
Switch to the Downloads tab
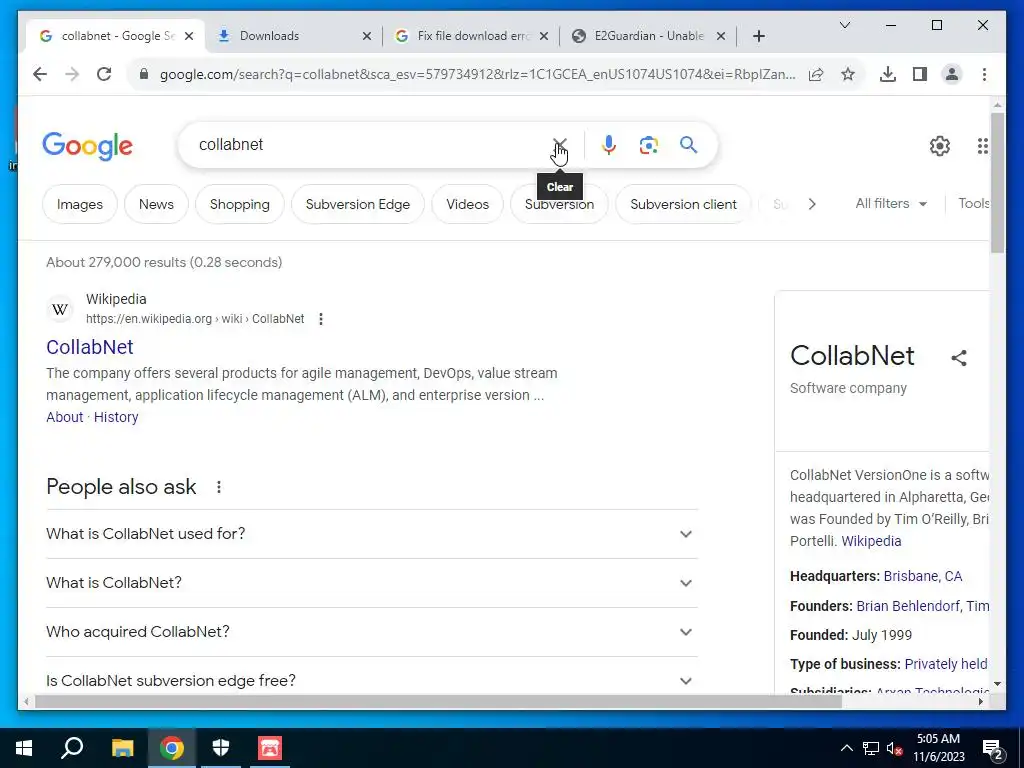[287, 36]
